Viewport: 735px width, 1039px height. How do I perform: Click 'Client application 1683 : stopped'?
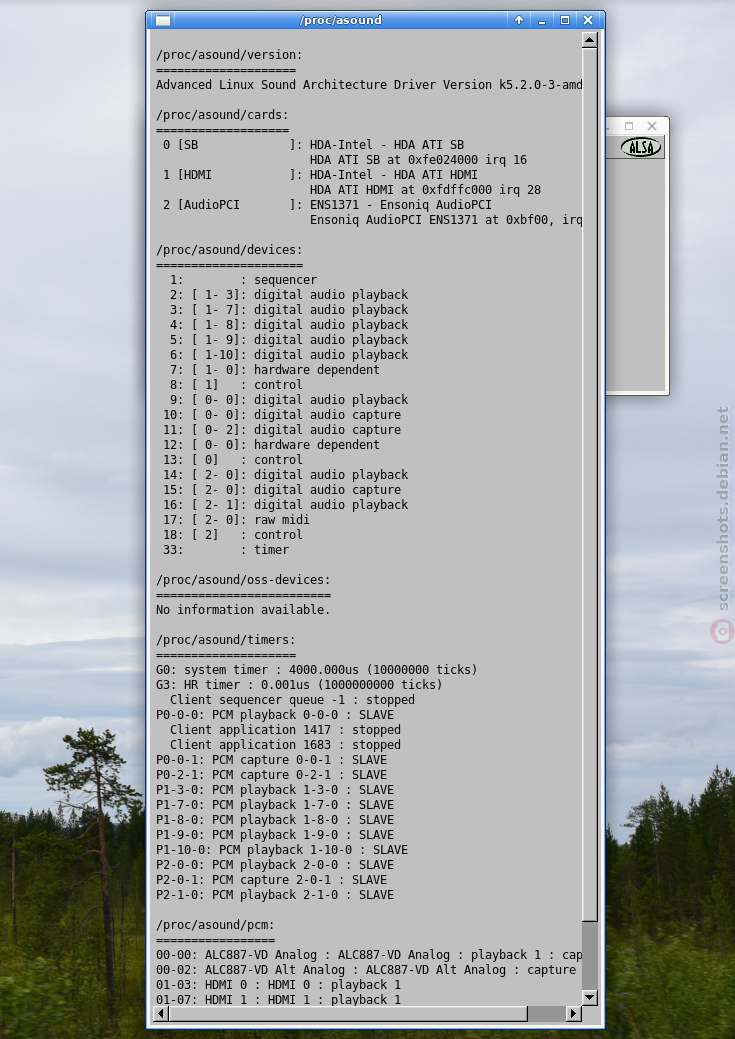coord(285,745)
